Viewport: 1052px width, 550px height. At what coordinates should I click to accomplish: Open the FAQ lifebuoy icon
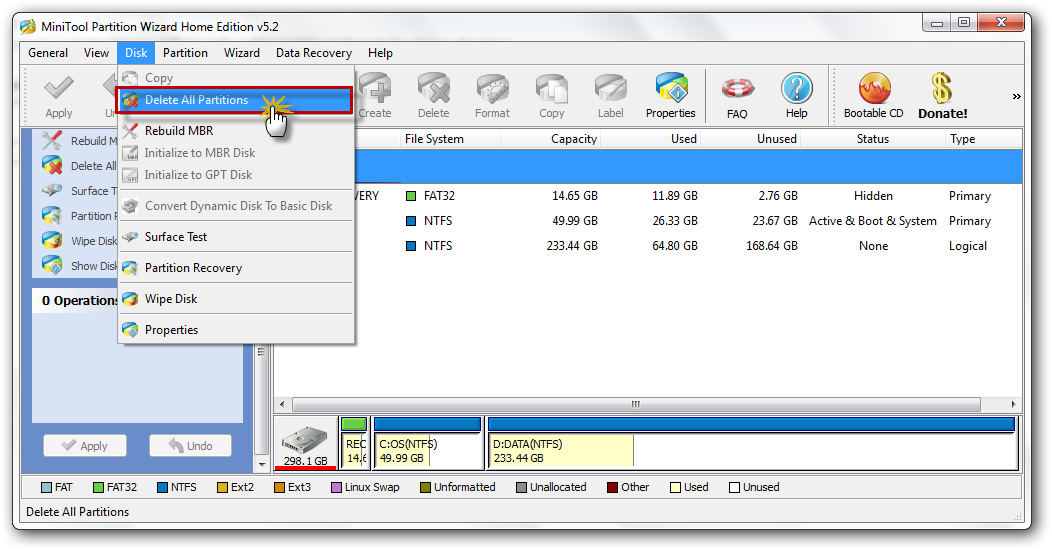click(x=737, y=88)
